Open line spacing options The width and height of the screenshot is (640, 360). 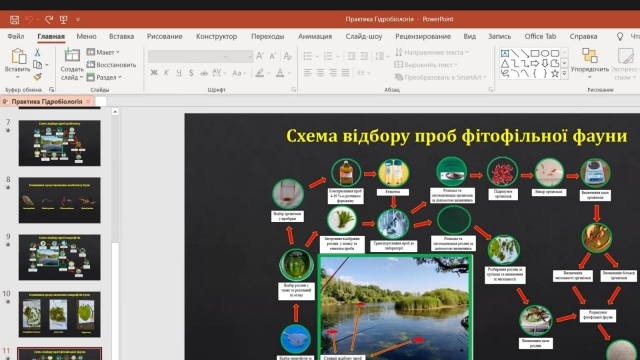click(x=382, y=56)
